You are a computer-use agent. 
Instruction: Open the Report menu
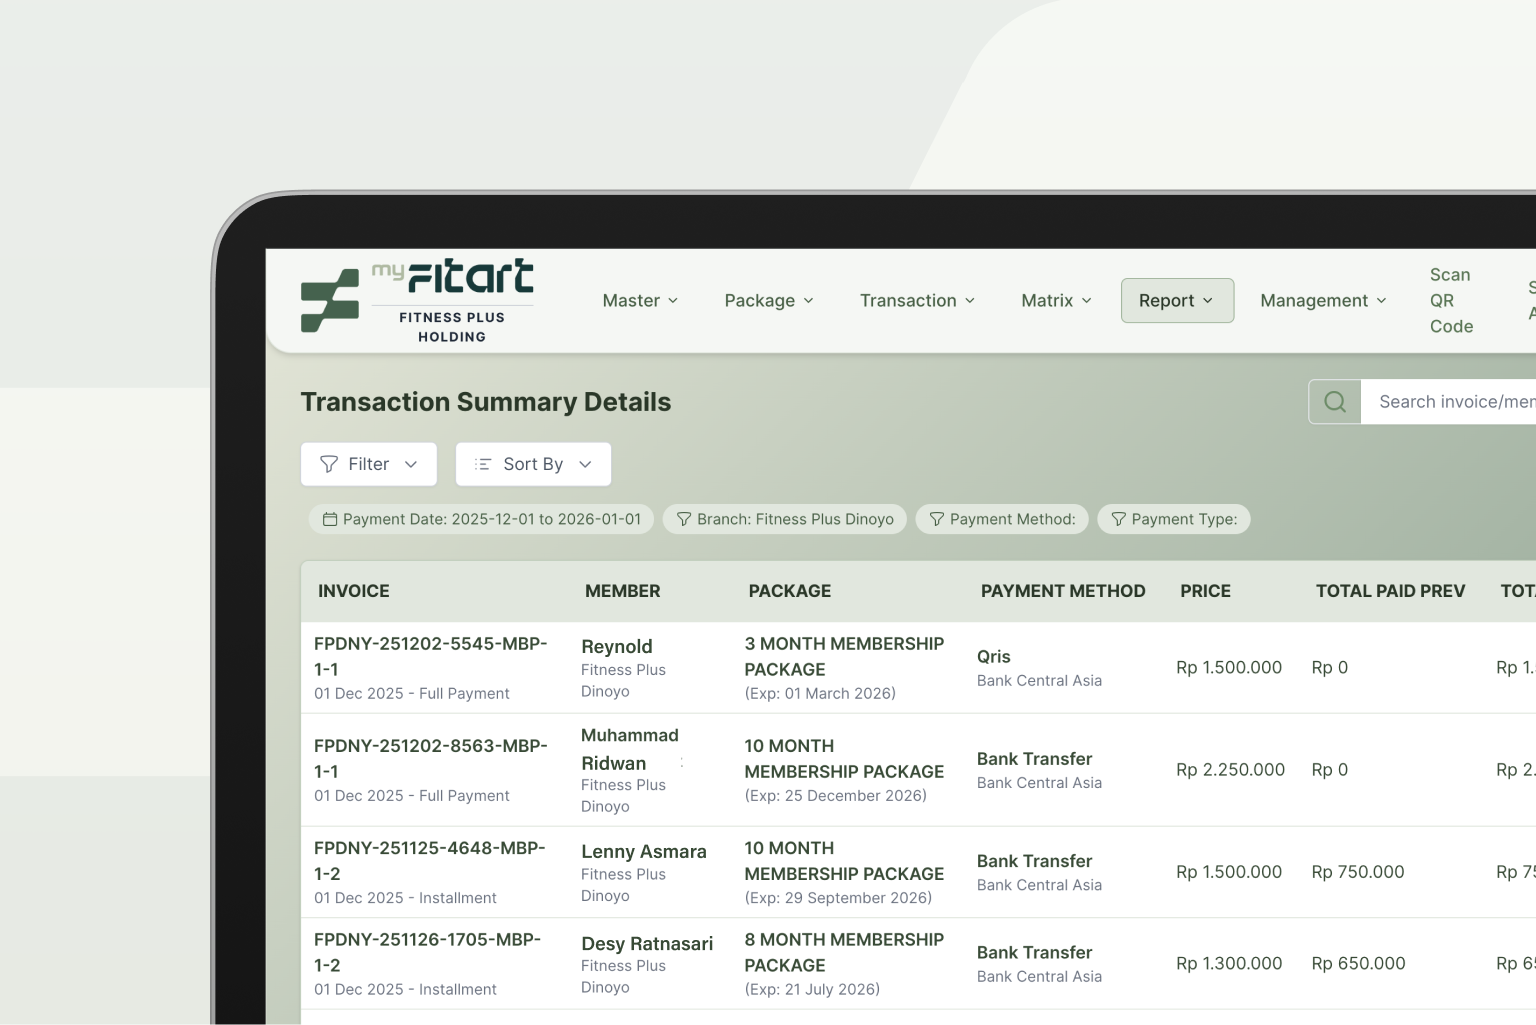[1176, 301]
